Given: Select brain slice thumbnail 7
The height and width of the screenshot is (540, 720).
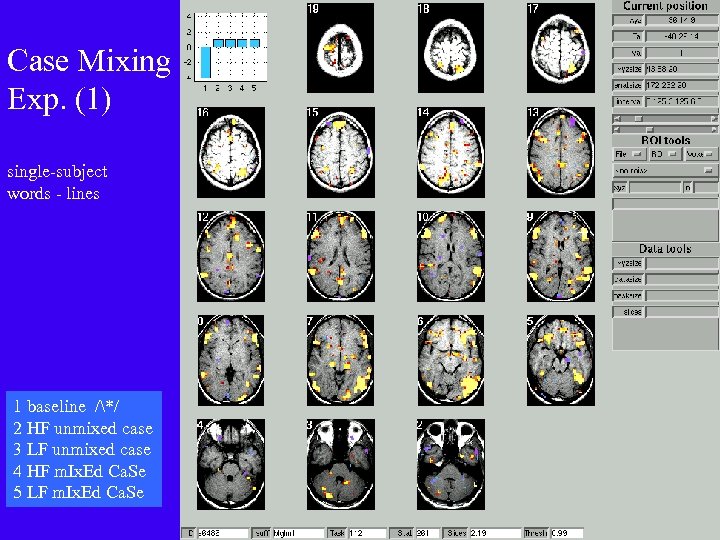Looking at the screenshot, I should tap(341, 360).
